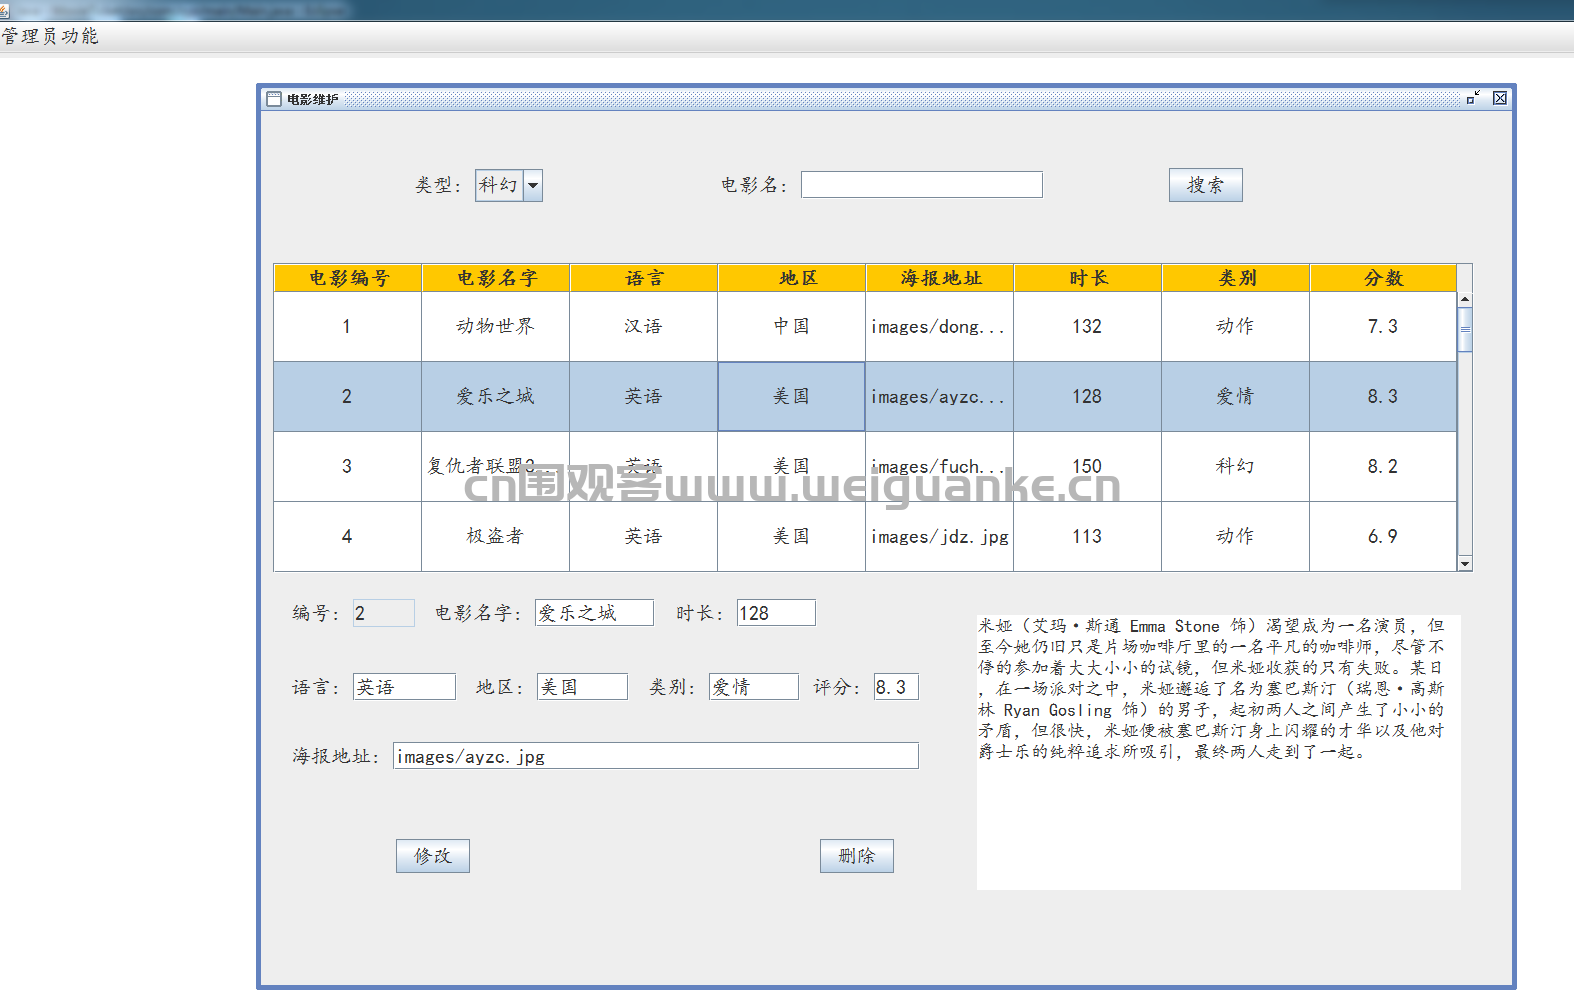1574x1003 pixels.
Task: Click the 类别 column header
Action: (x=1236, y=278)
